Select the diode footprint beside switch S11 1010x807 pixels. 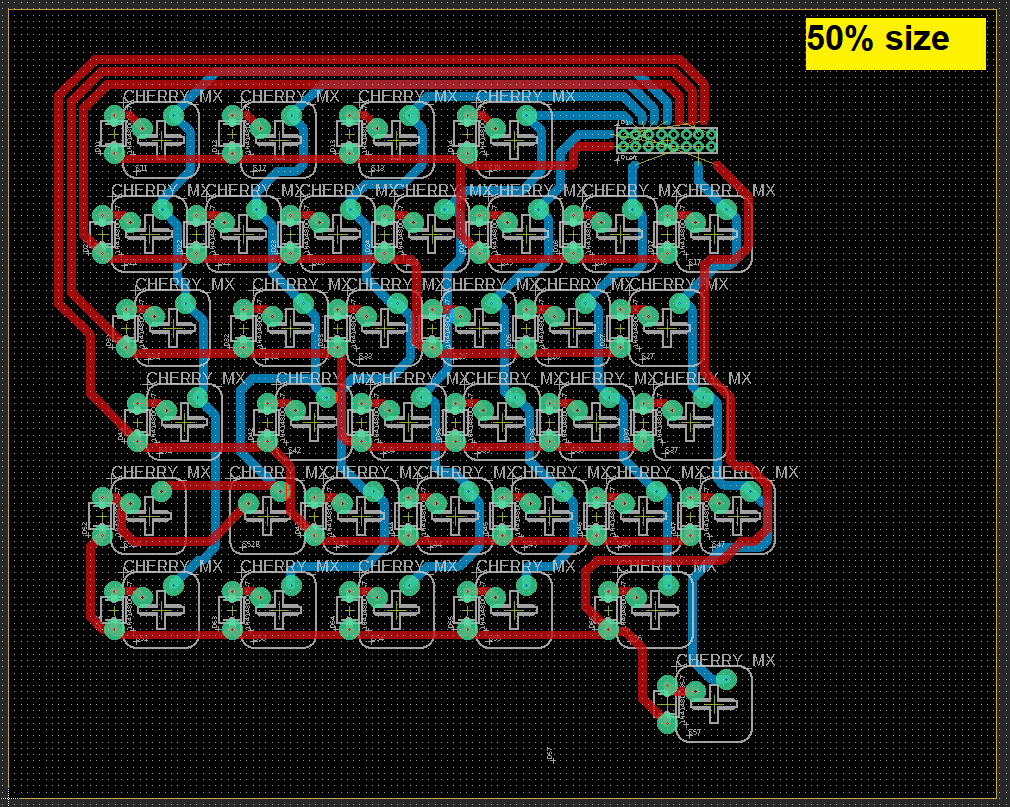tap(112, 135)
